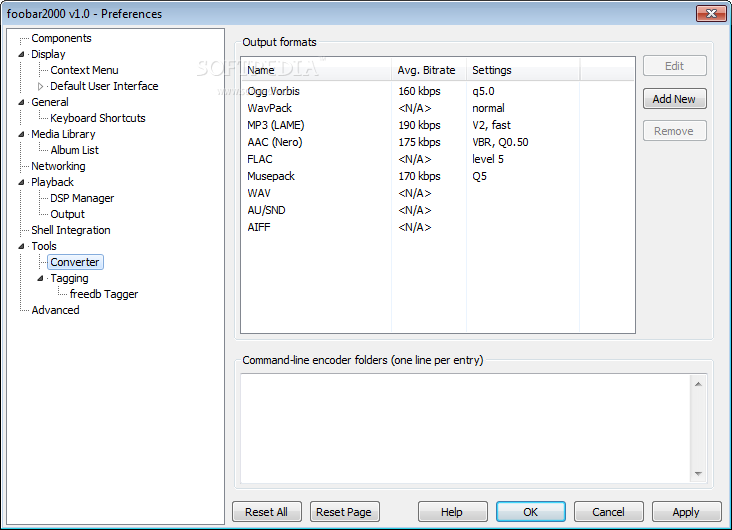
Task: Close the Preferences window
Action: 711,14
